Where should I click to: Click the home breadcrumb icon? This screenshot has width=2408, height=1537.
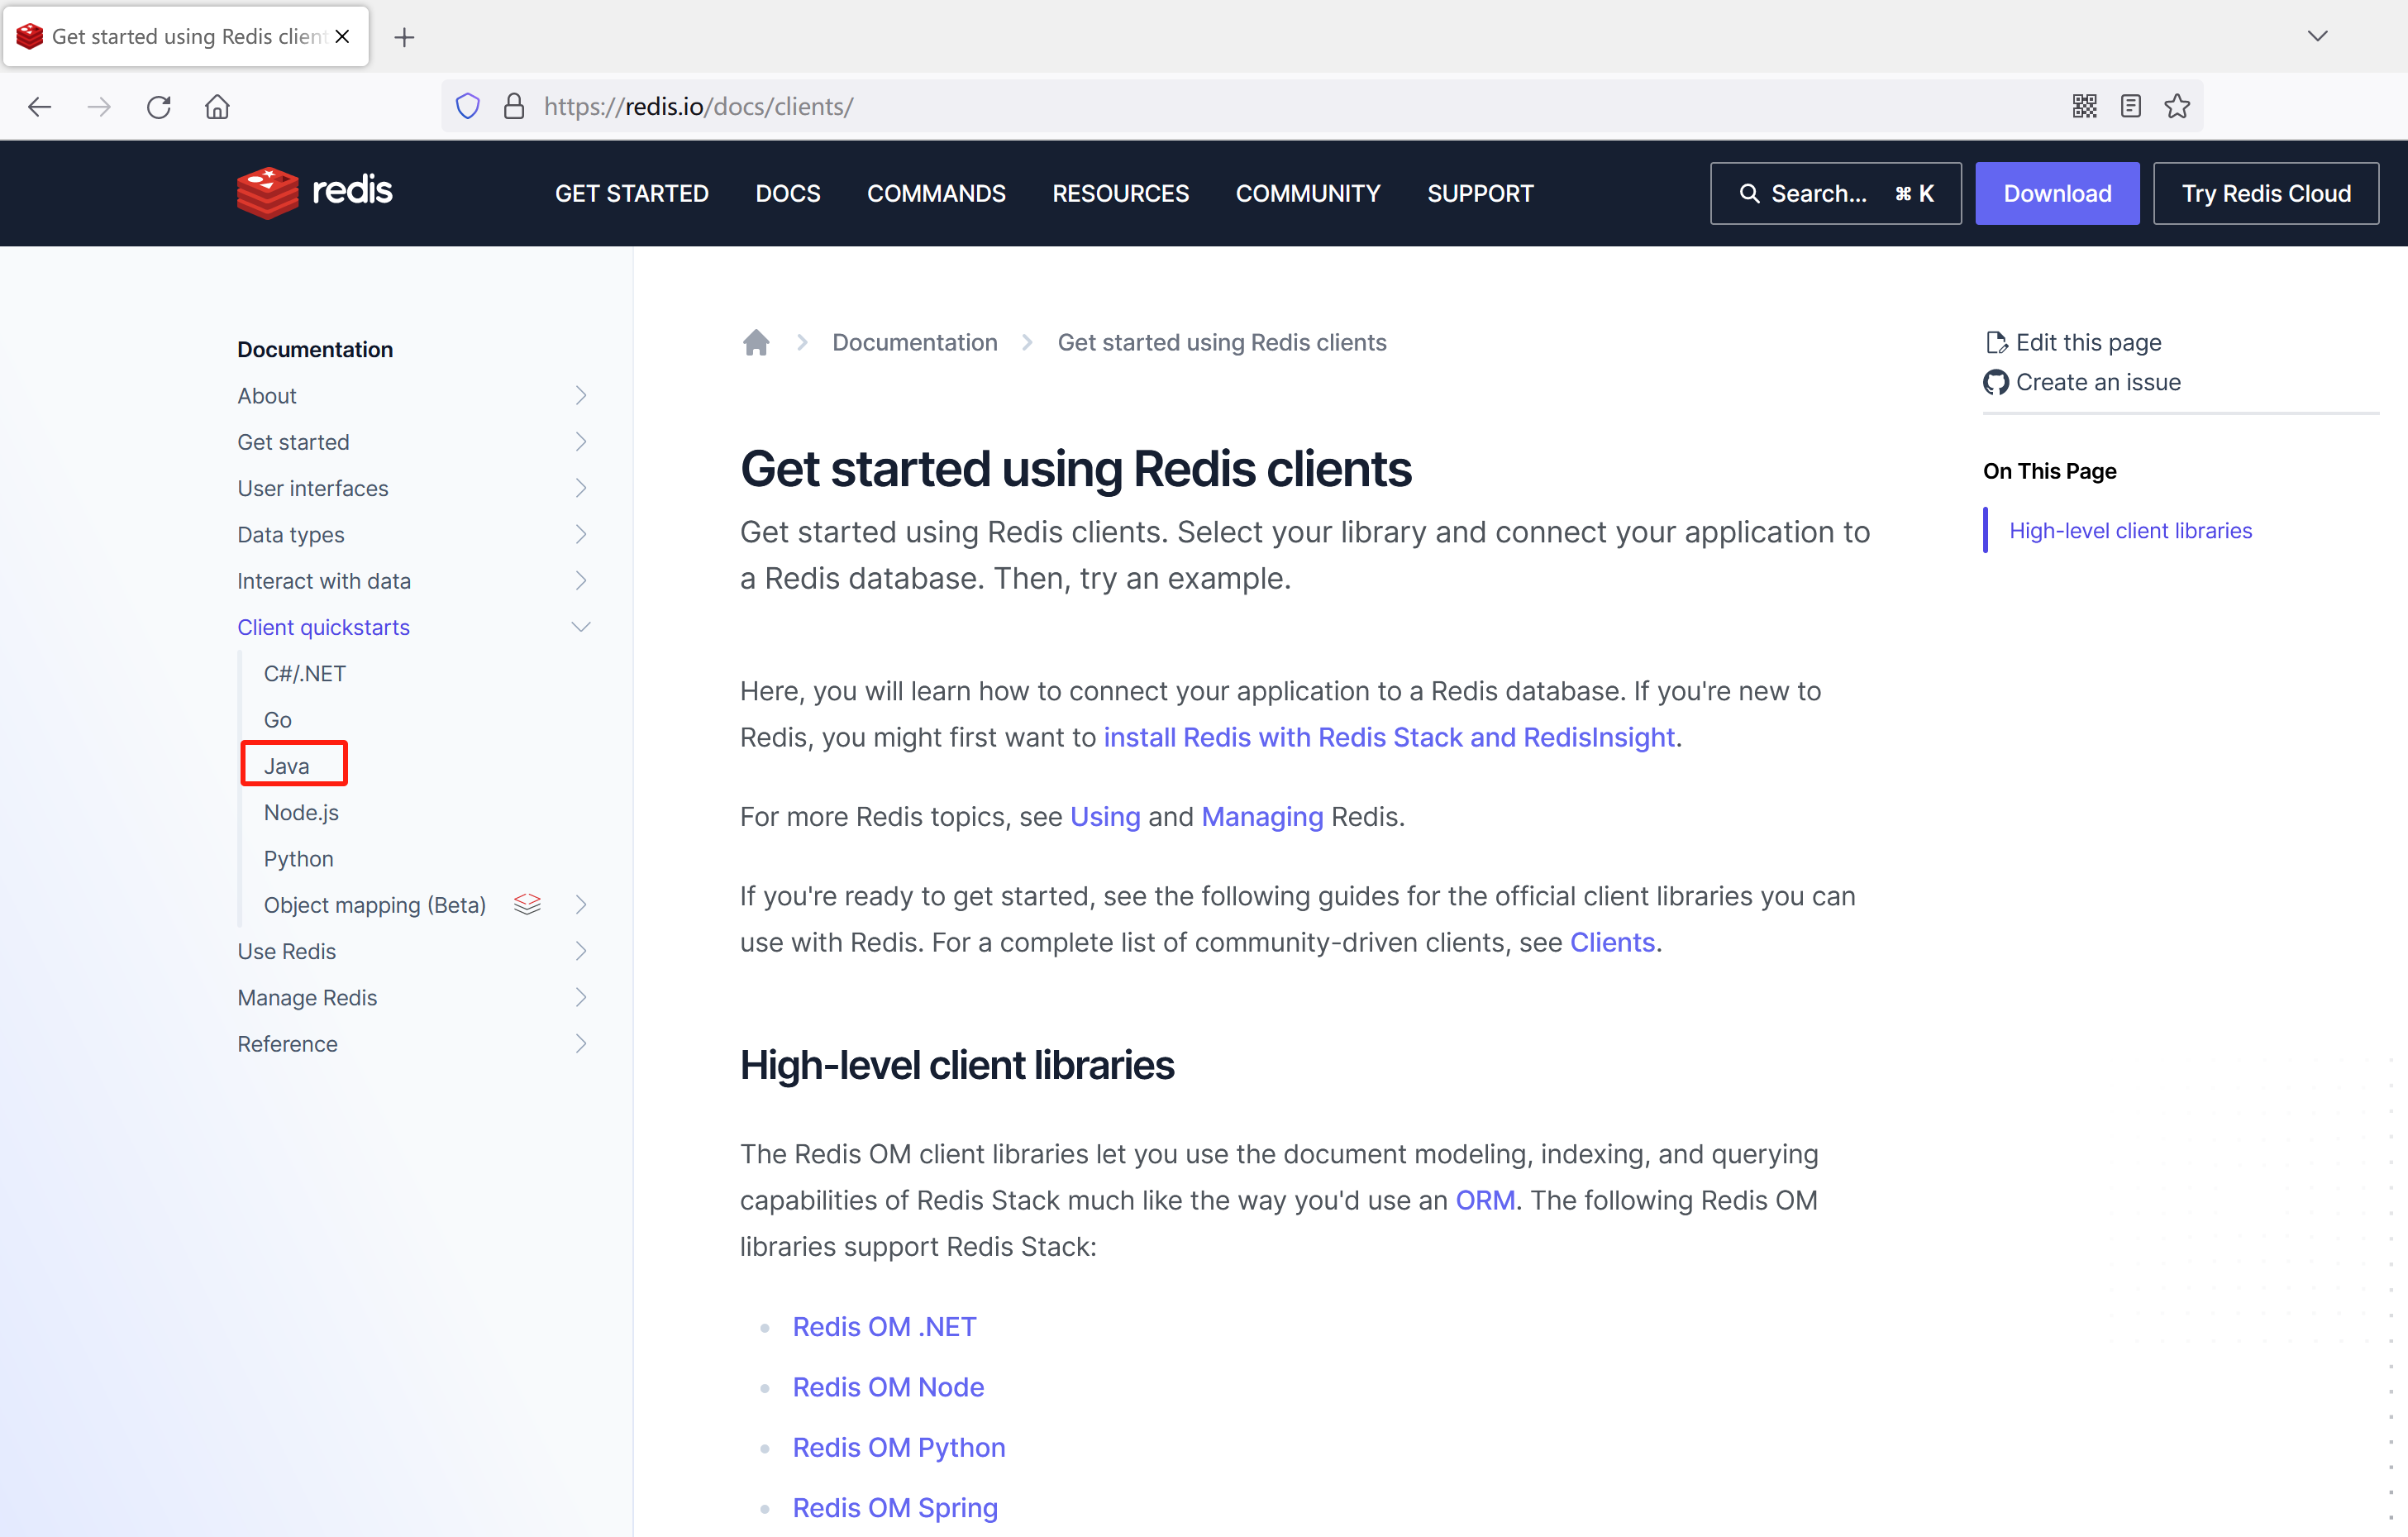(756, 343)
